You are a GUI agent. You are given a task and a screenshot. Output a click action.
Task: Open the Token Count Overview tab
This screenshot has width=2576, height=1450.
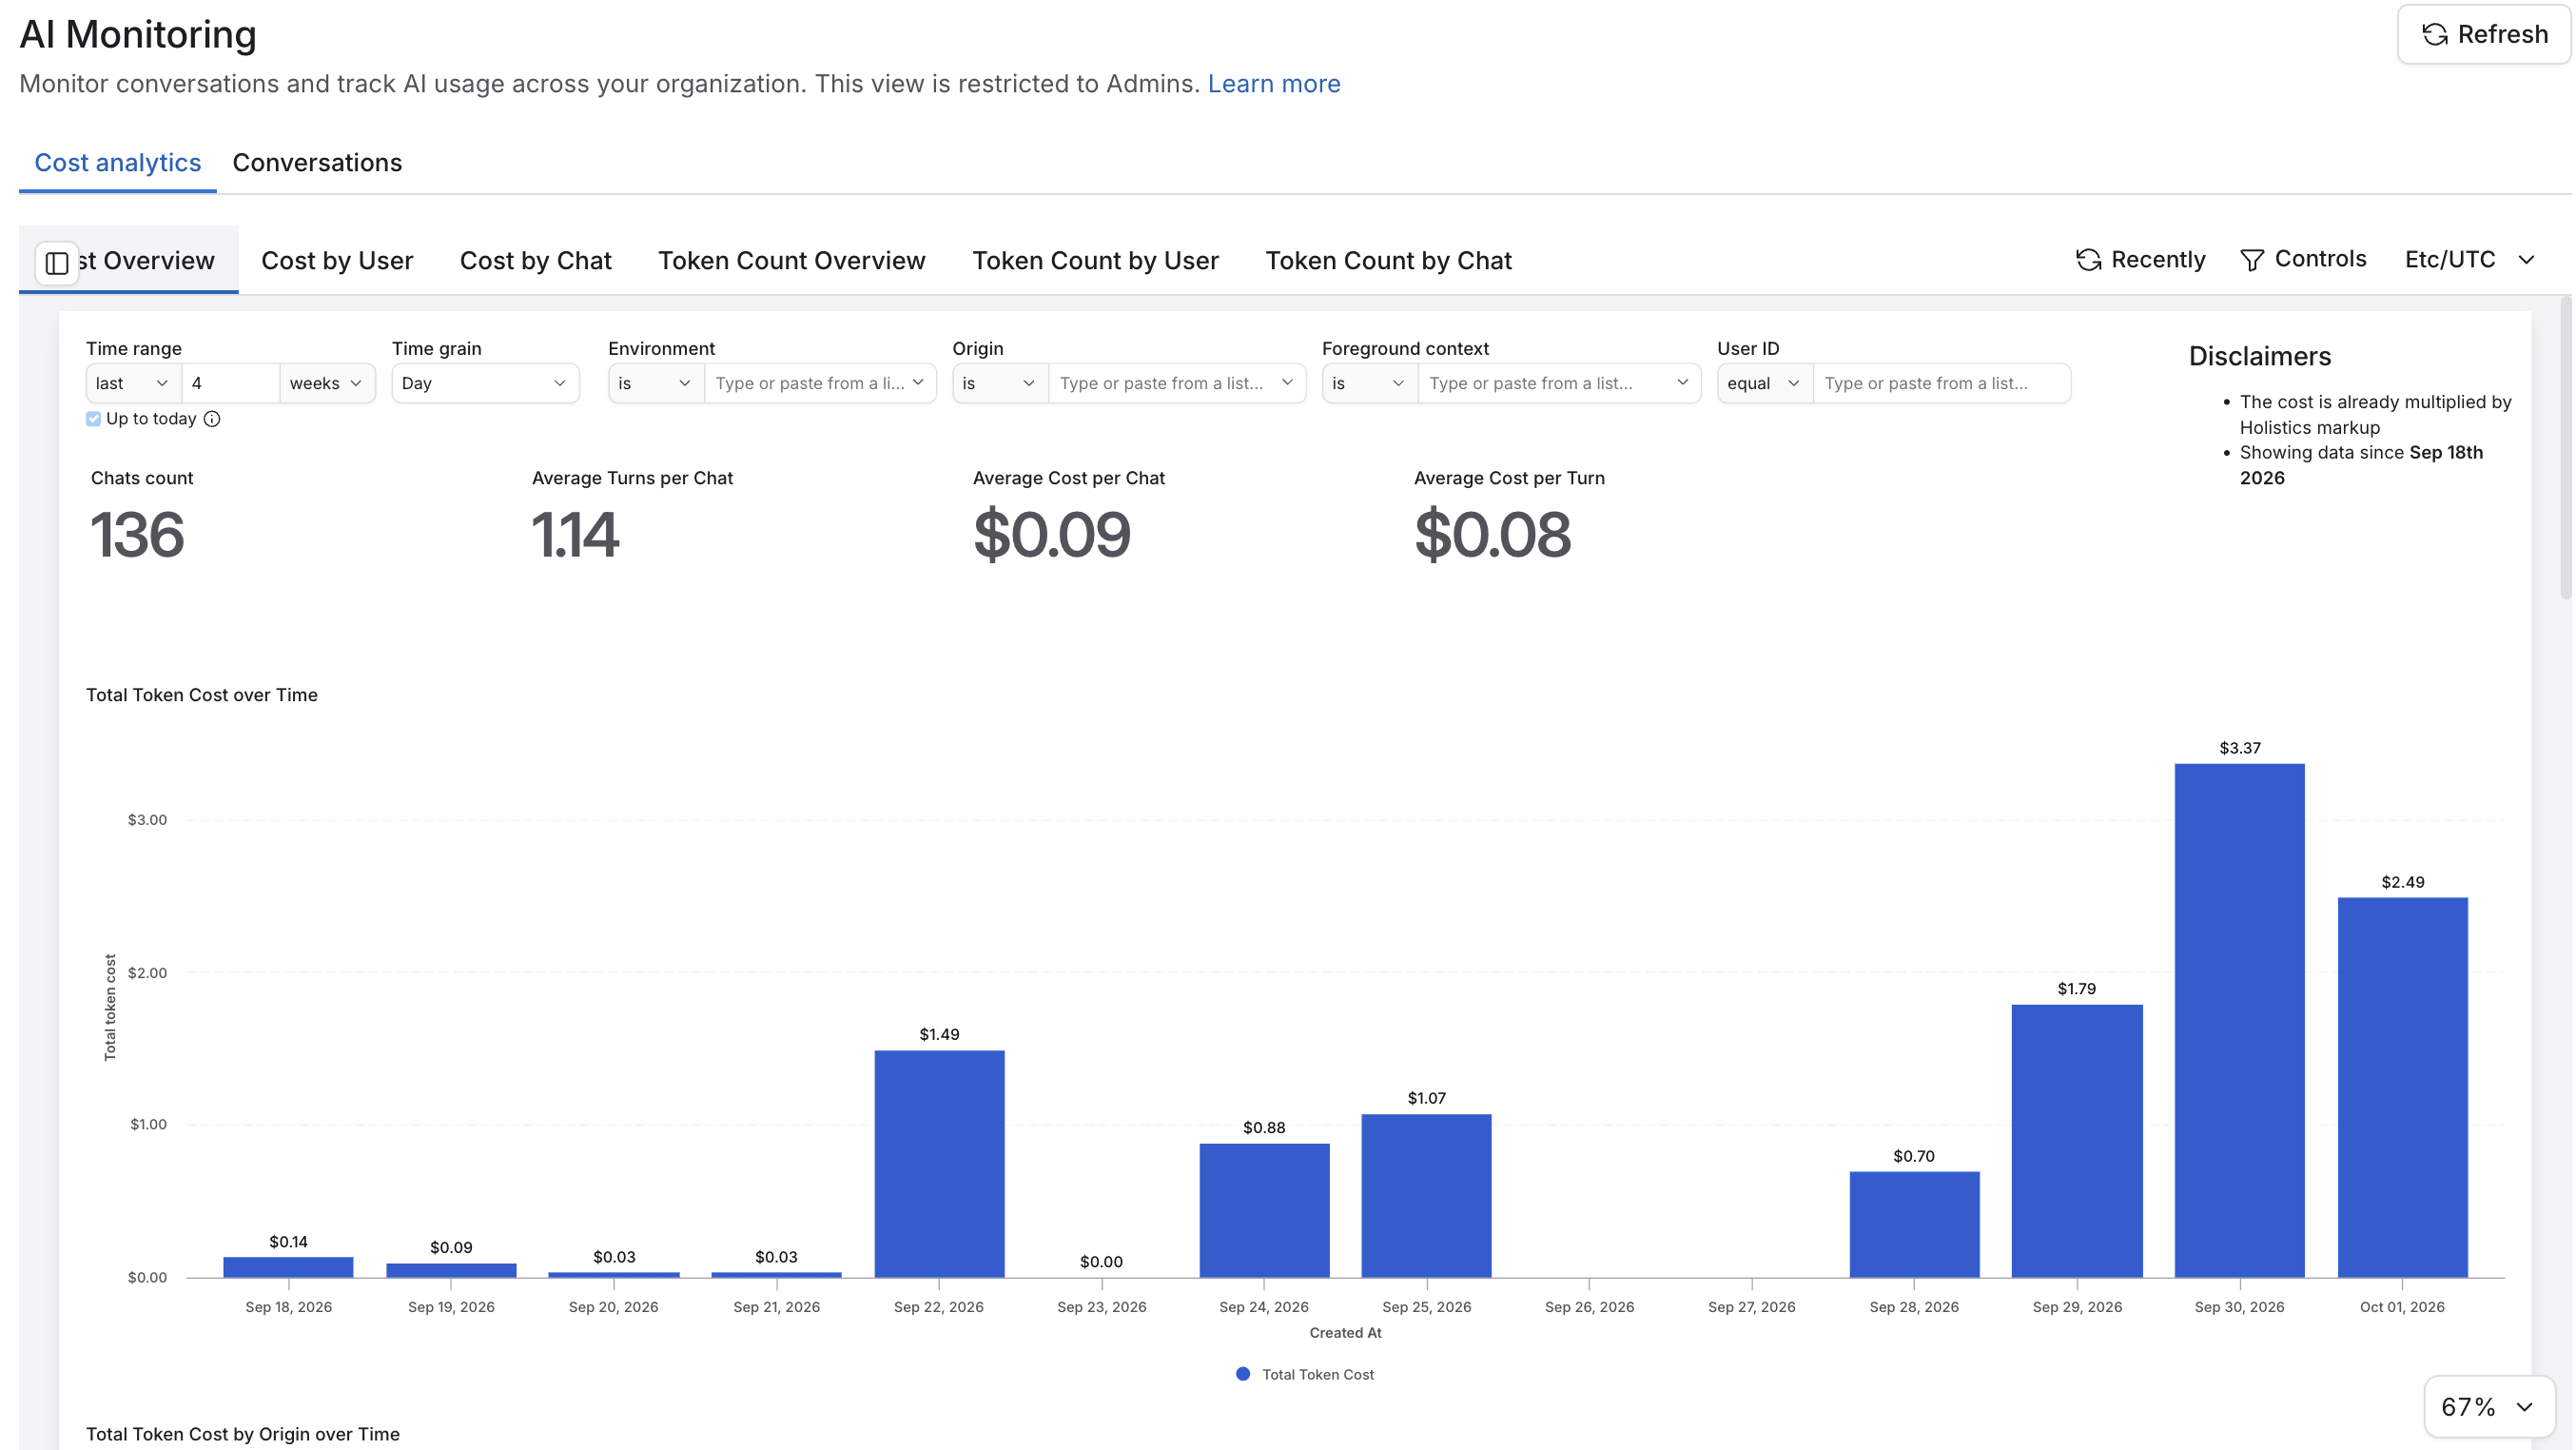(x=791, y=261)
